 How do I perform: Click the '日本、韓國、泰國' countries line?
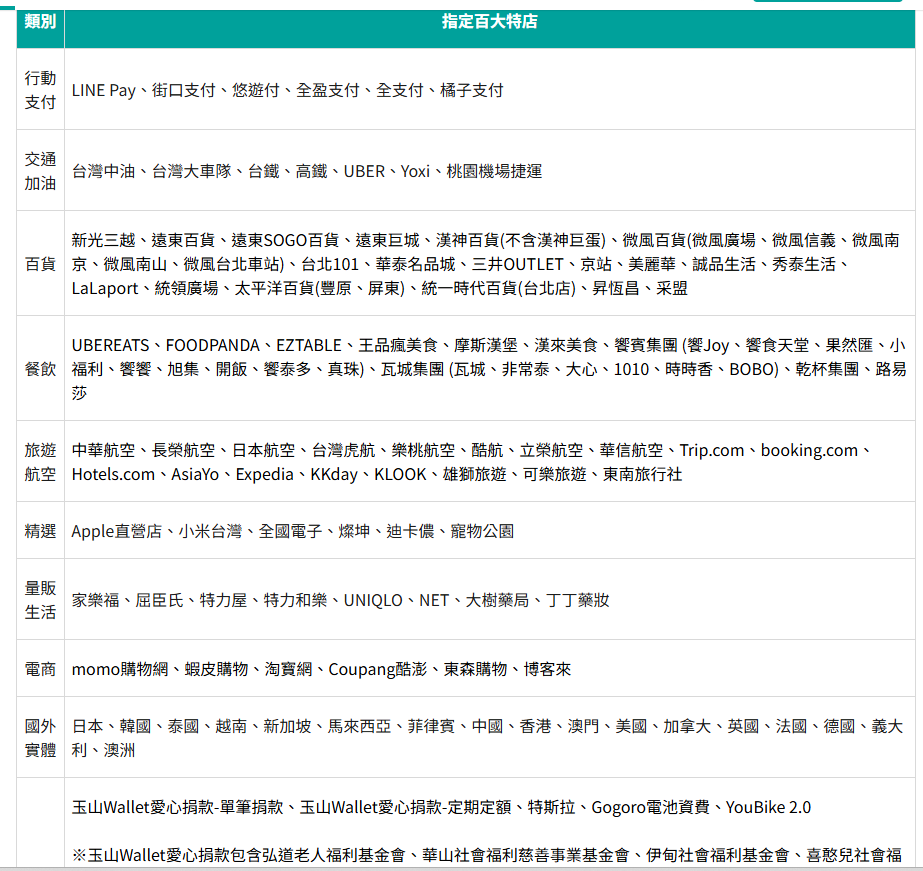coord(487,726)
